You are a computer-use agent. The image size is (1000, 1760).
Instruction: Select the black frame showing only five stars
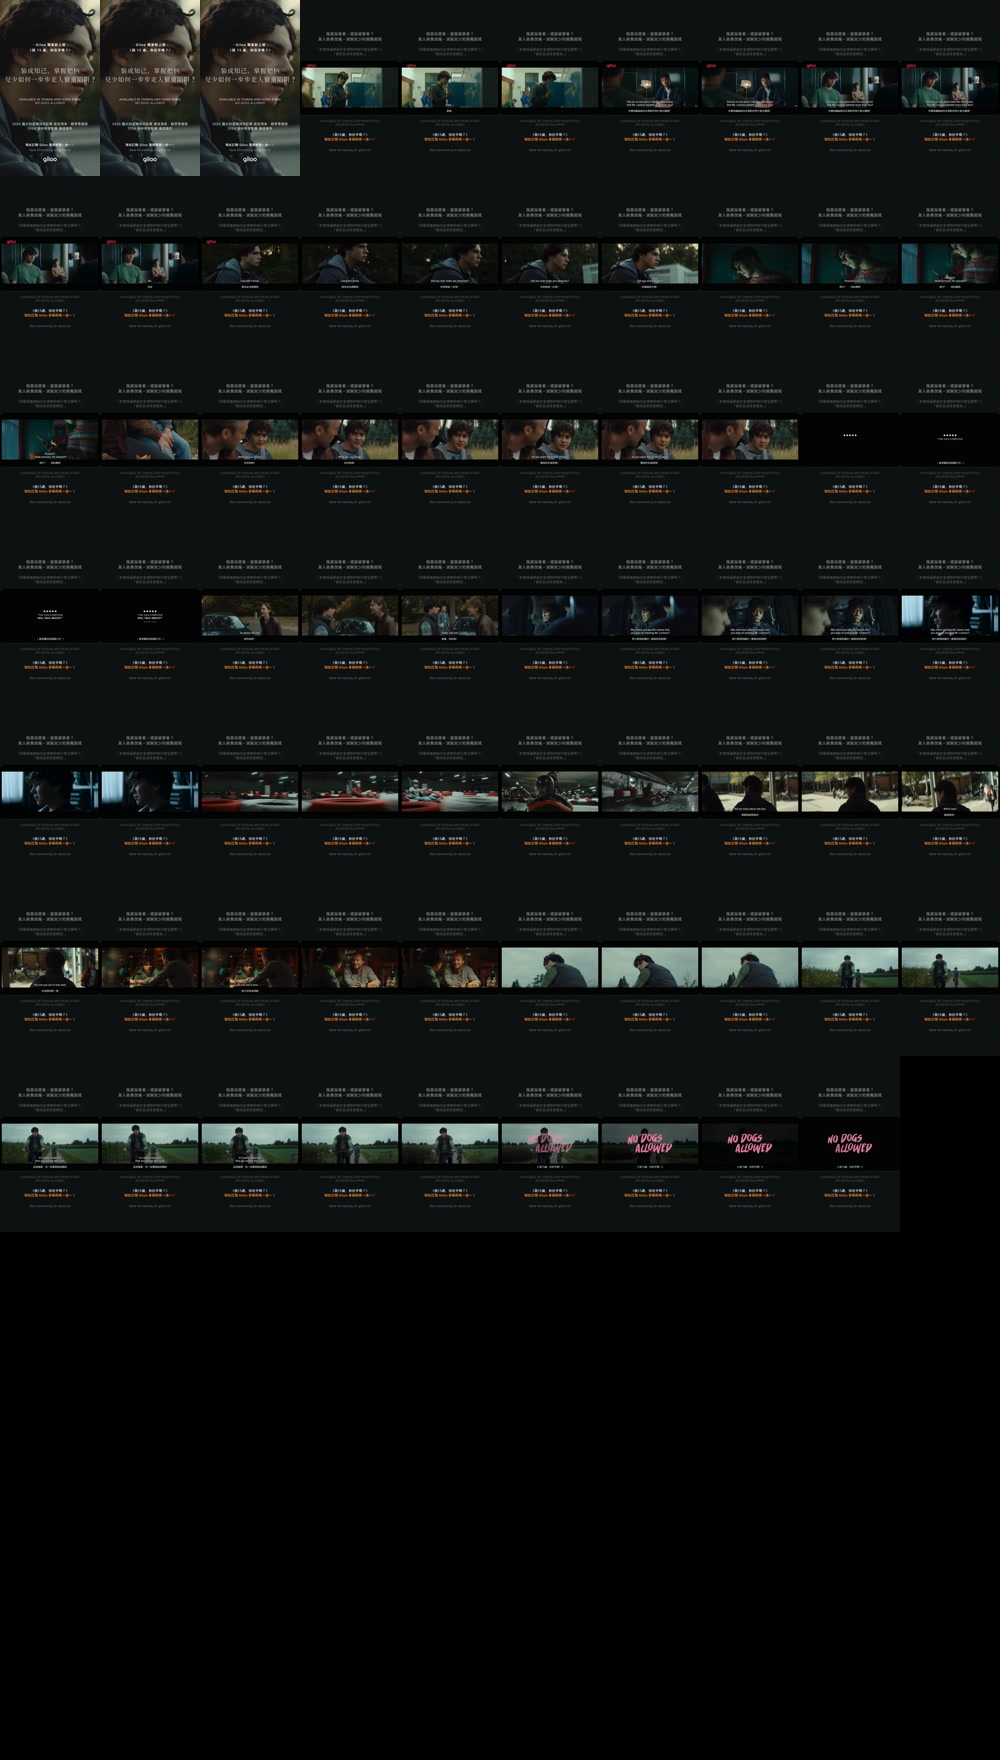click(x=850, y=440)
